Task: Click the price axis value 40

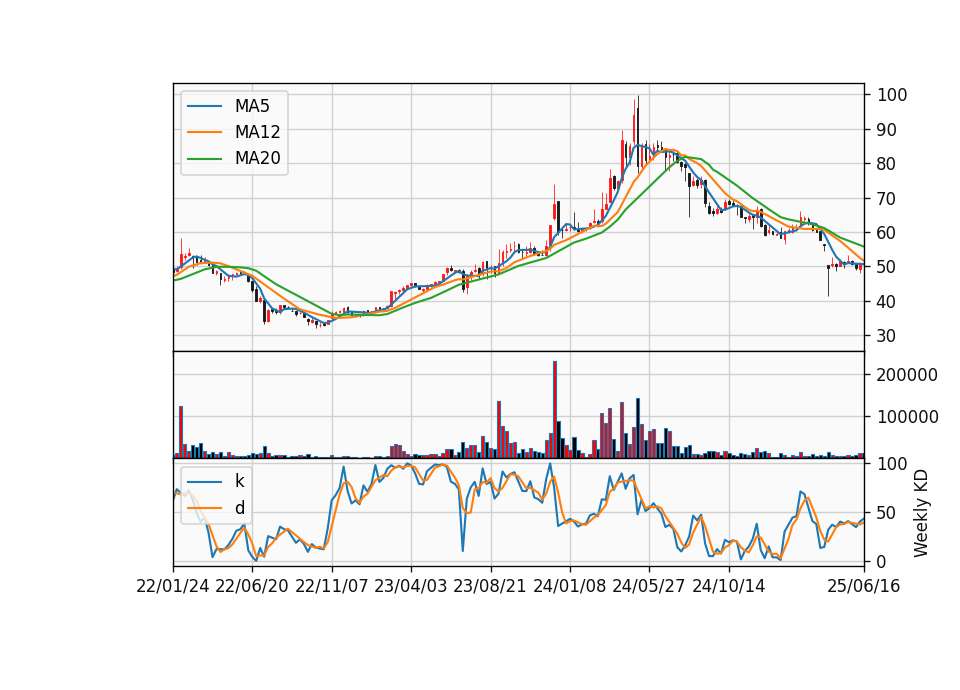Action: [887, 301]
